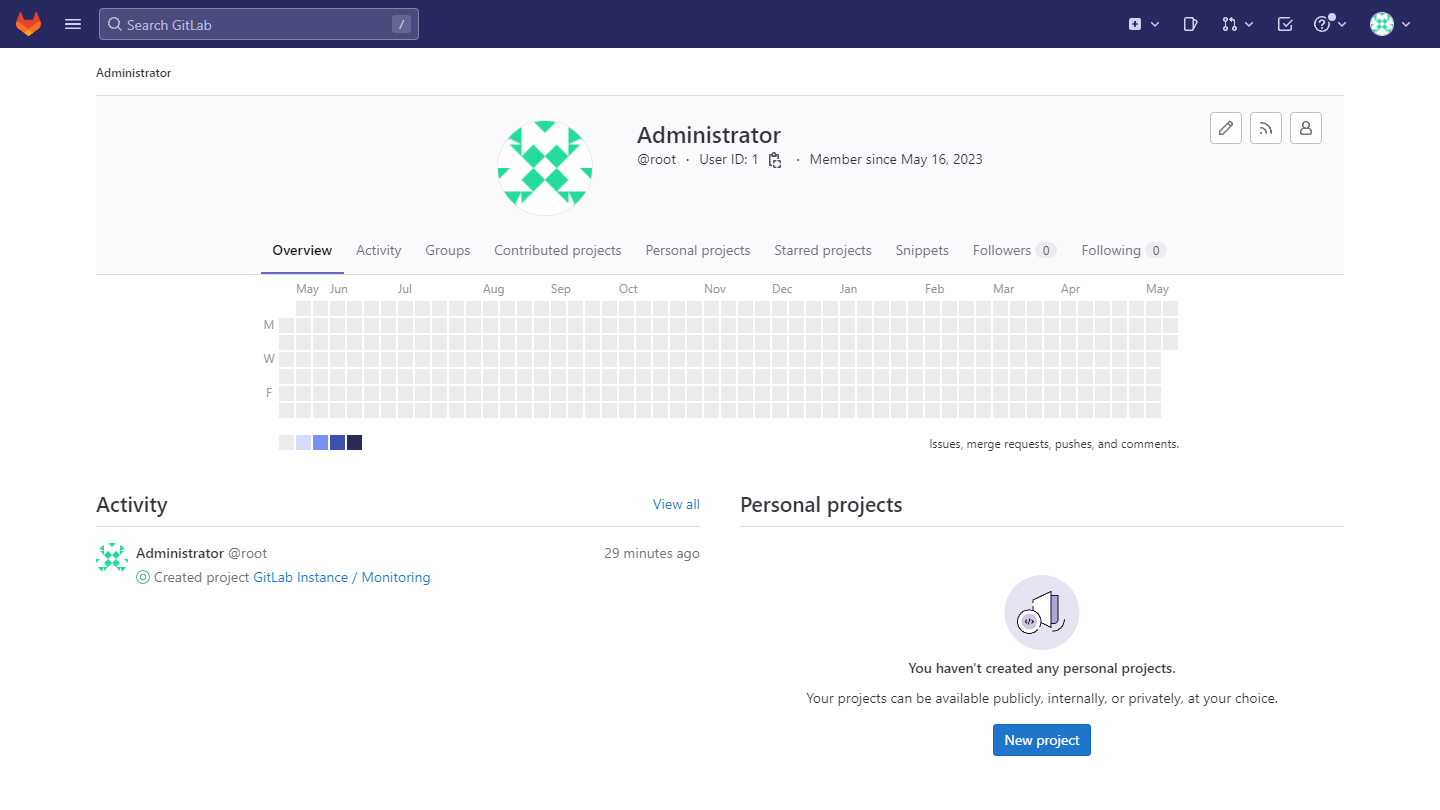The height and width of the screenshot is (810, 1440).
Task: Create a project with New project button
Action: [x=1042, y=740]
